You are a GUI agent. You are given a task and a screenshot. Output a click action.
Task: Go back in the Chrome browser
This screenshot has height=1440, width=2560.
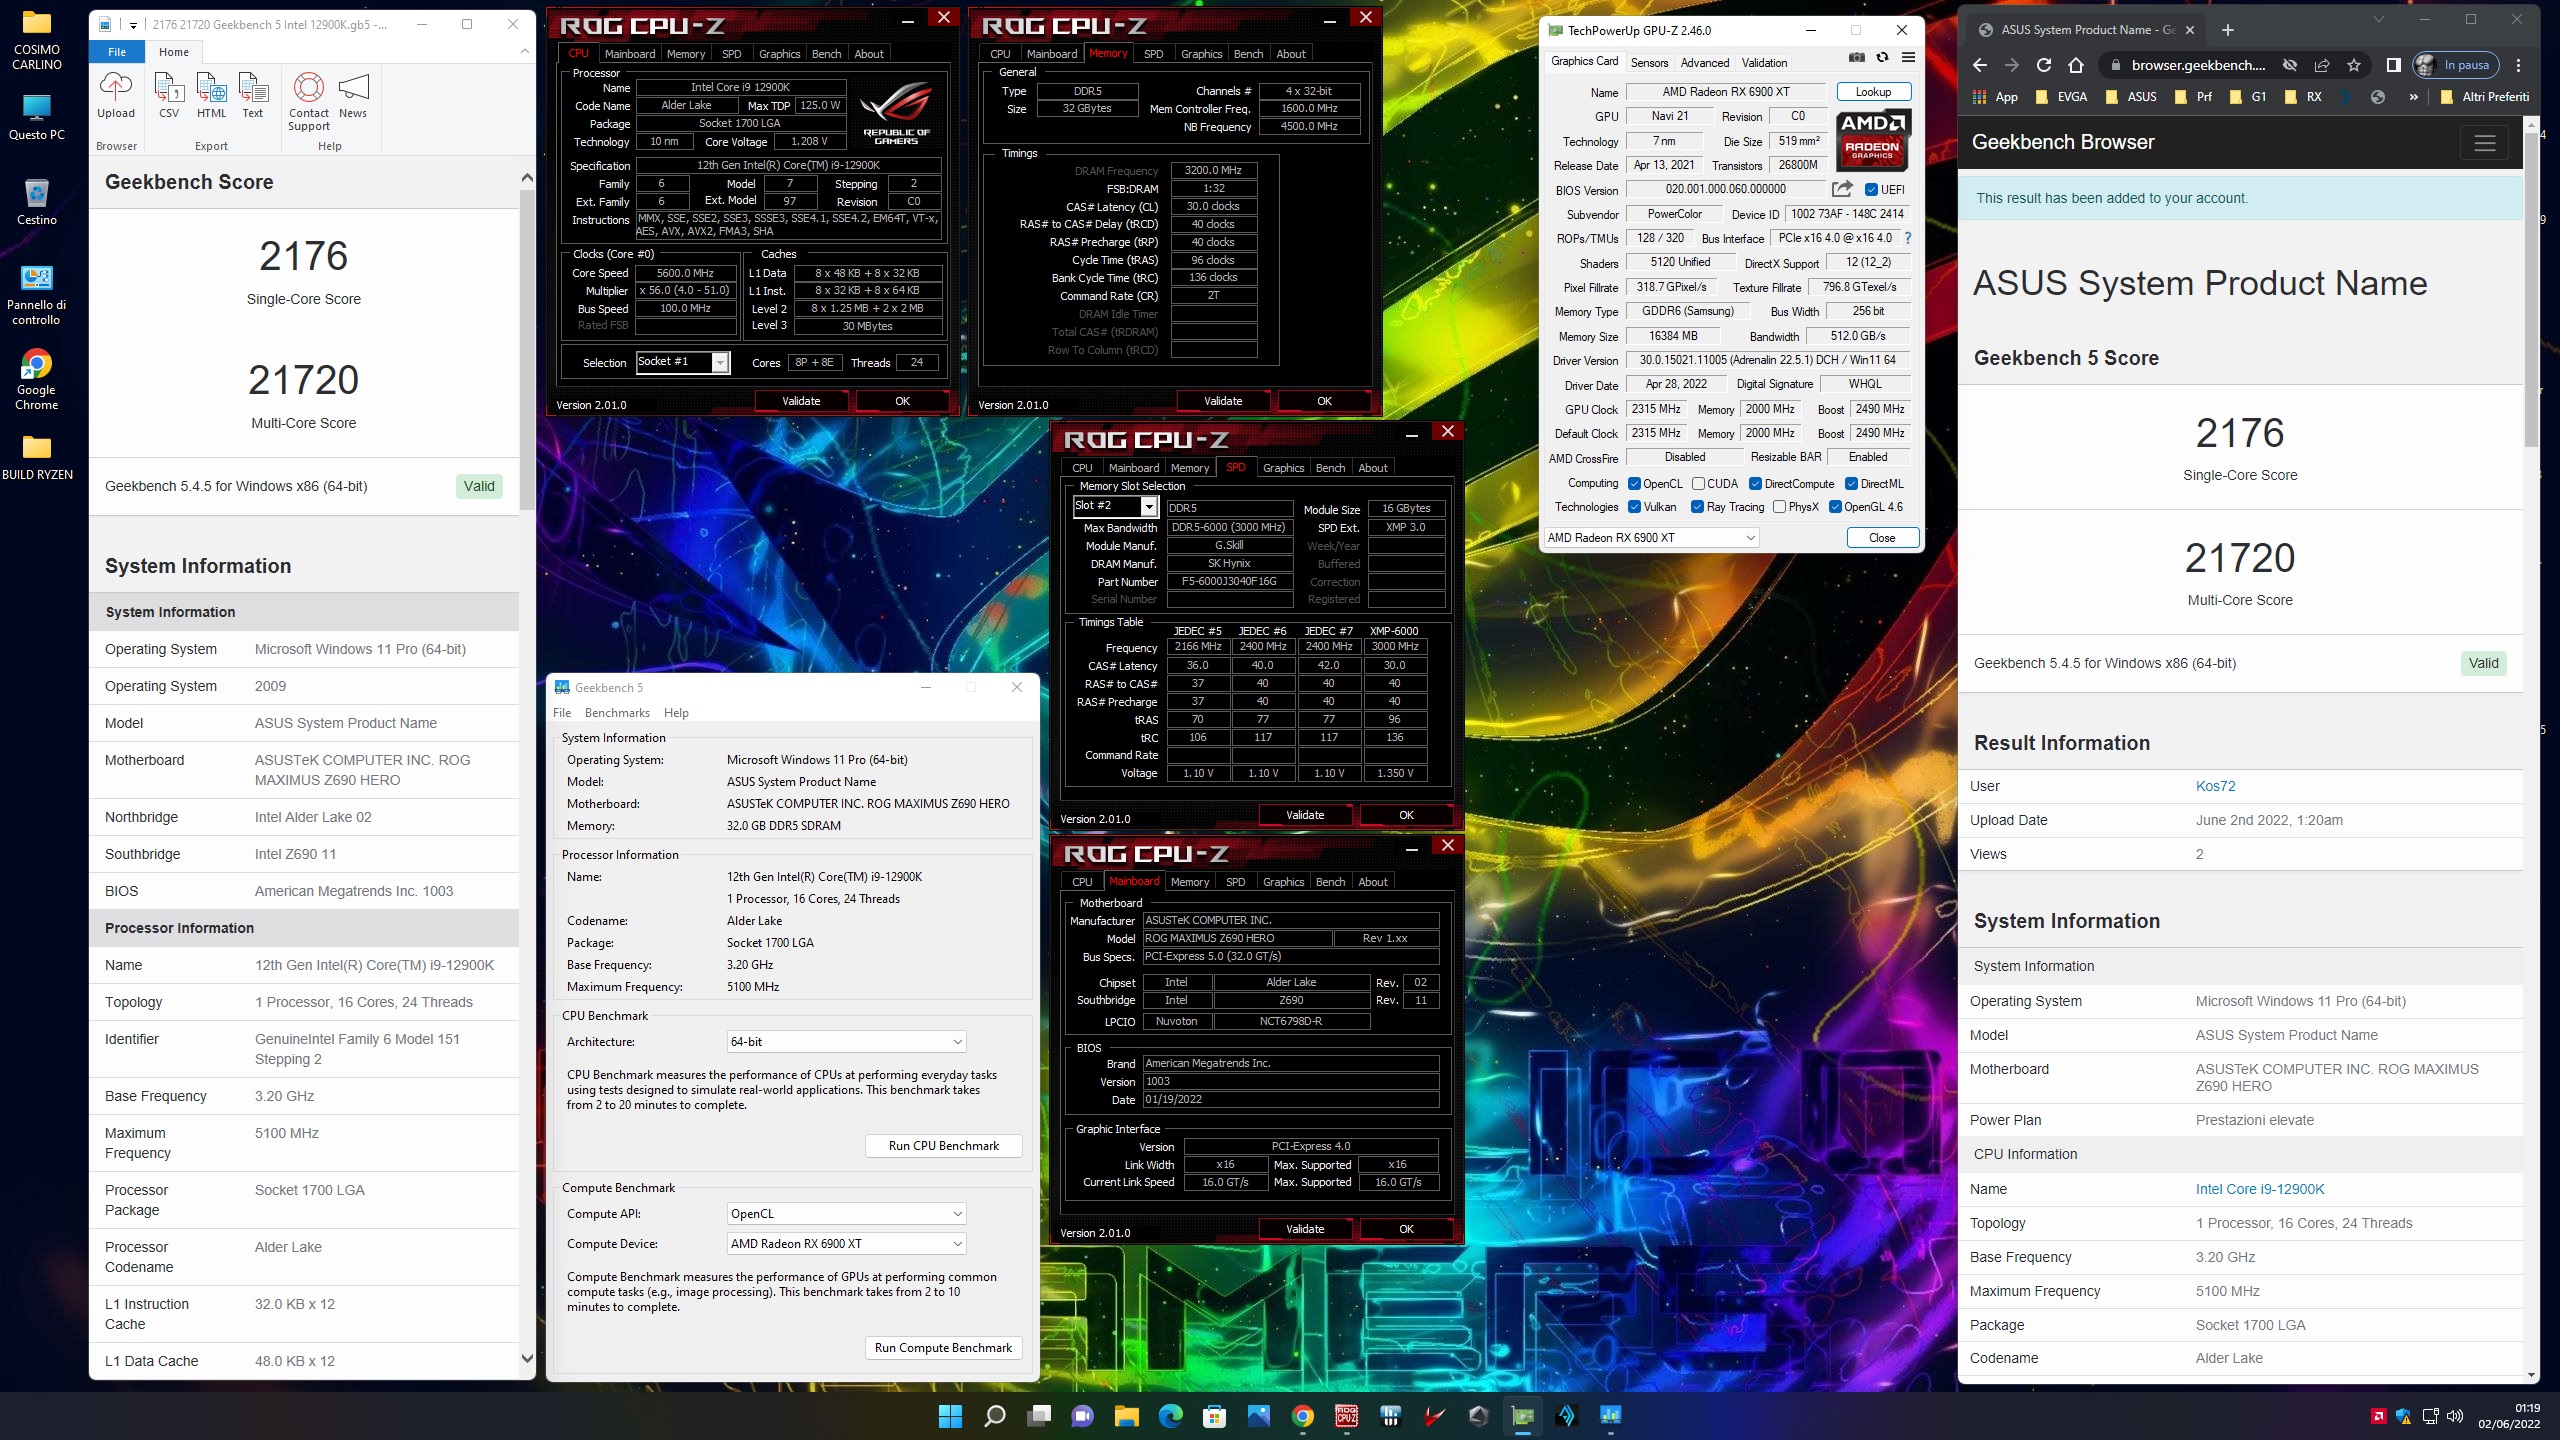coord(1980,65)
